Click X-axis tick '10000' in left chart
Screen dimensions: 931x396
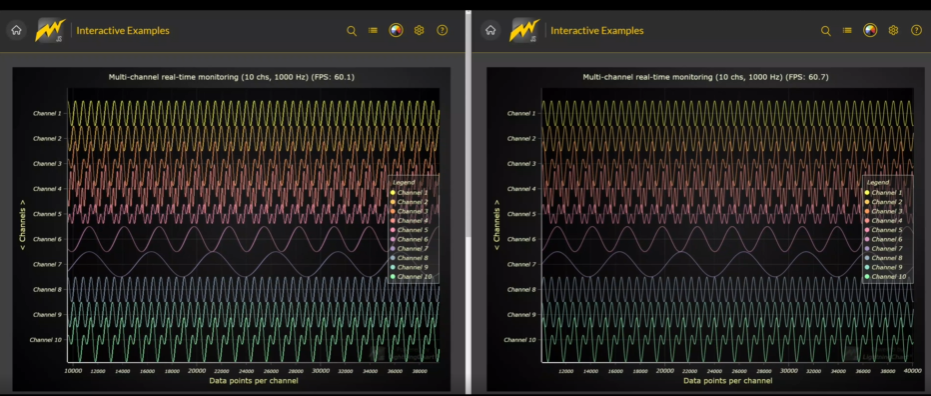tap(73, 370)
